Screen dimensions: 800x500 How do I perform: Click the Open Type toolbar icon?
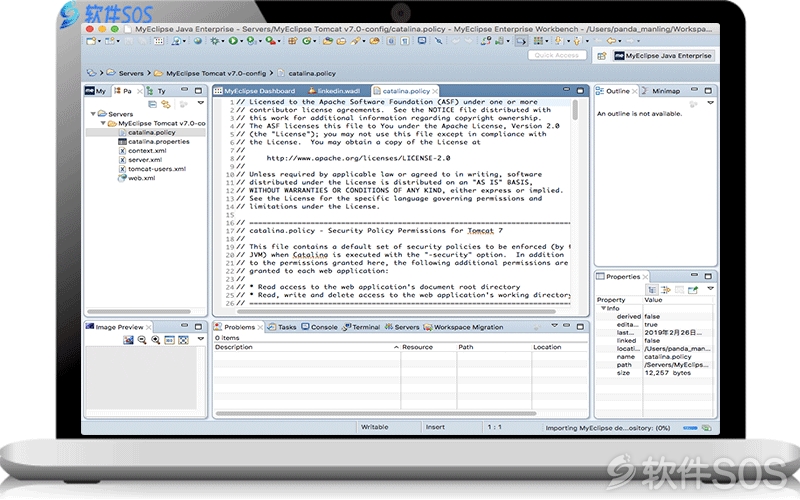(x=327, y=41)
